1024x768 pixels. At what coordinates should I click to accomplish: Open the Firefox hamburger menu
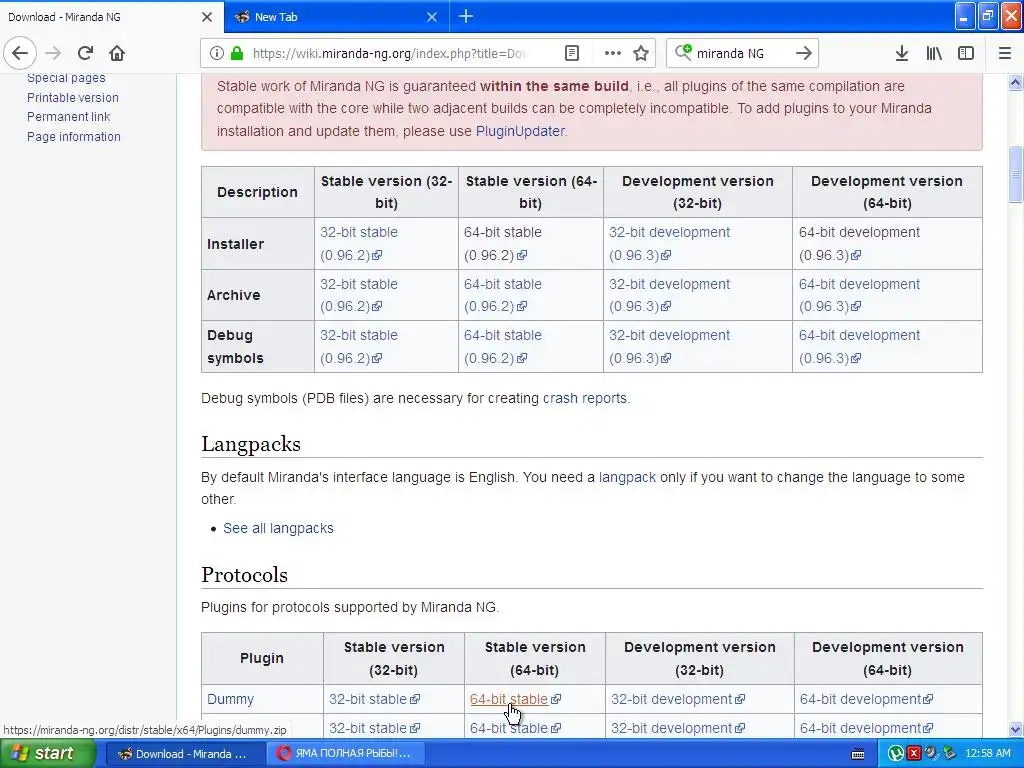(1005, 54)
